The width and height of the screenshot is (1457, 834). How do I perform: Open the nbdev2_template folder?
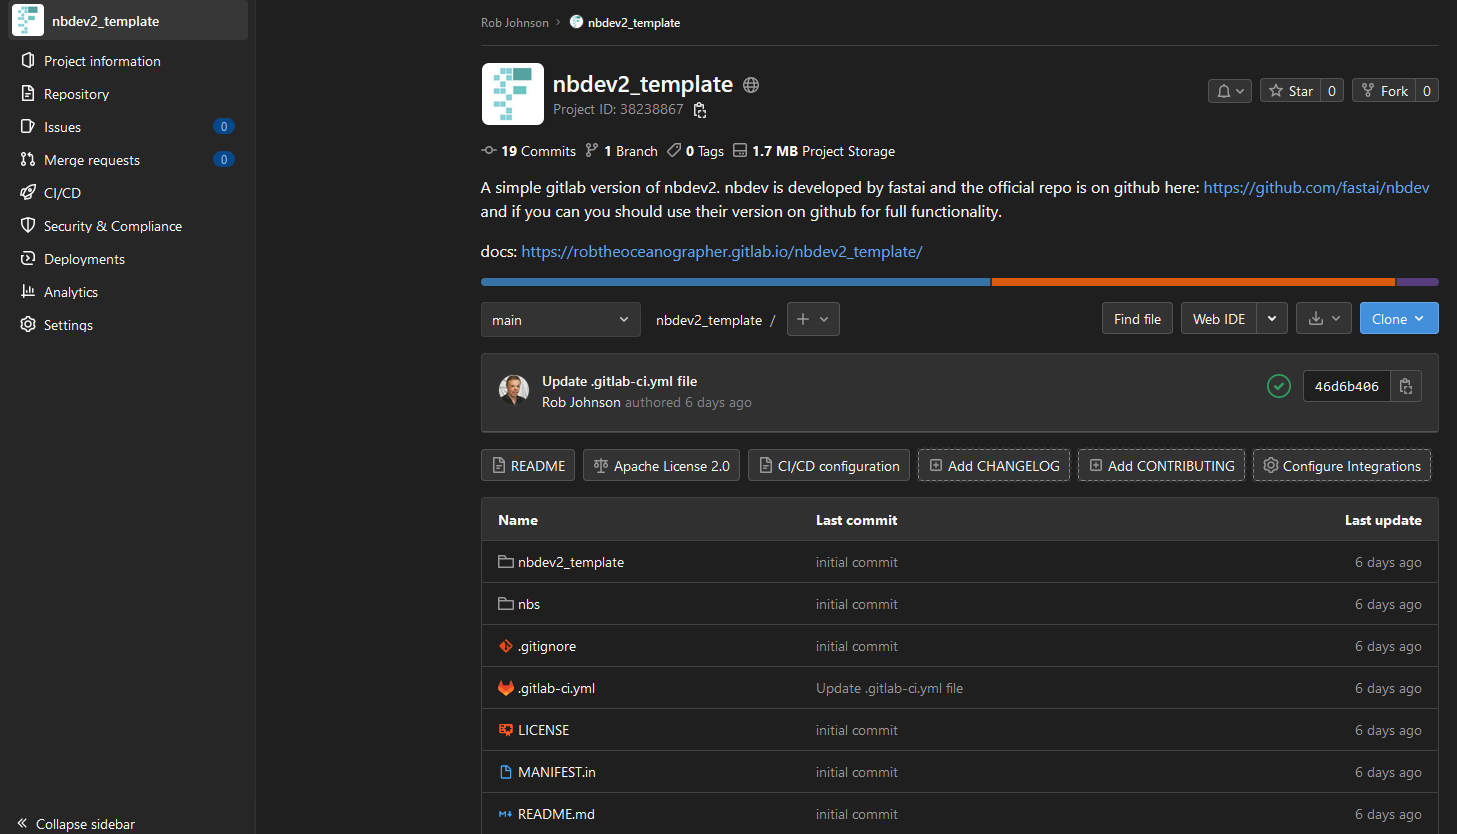(570, 562)
